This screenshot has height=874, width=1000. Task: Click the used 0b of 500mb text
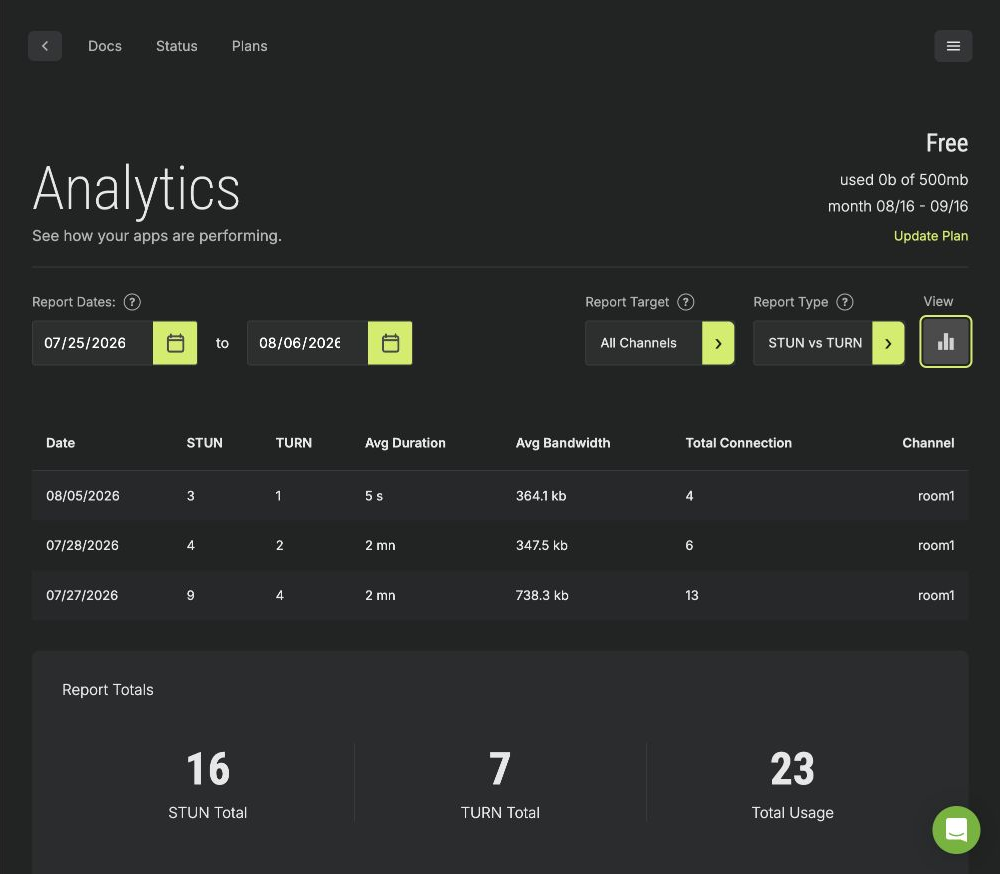[904, 180]
